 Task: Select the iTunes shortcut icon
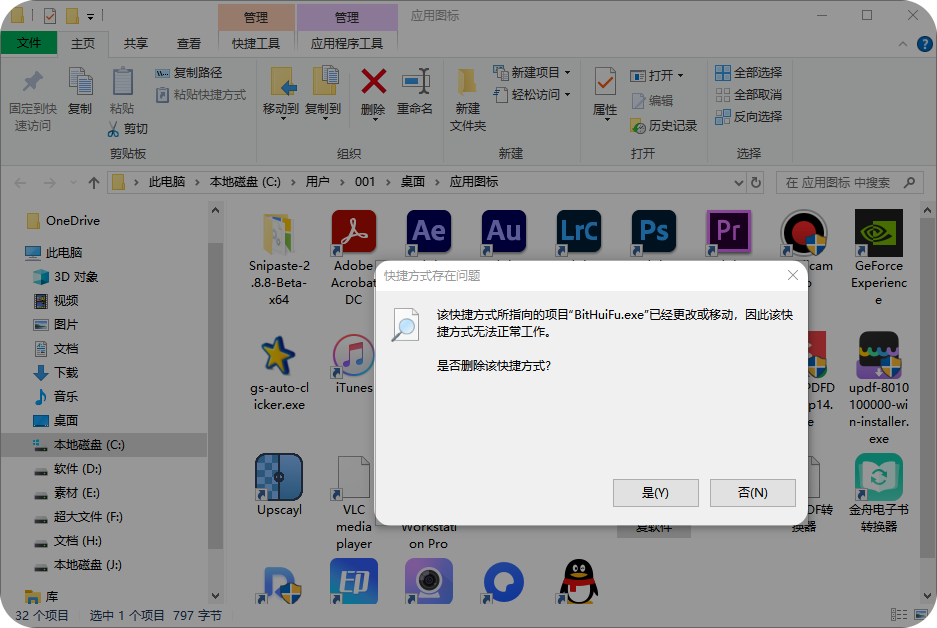(x=354, y=356)
